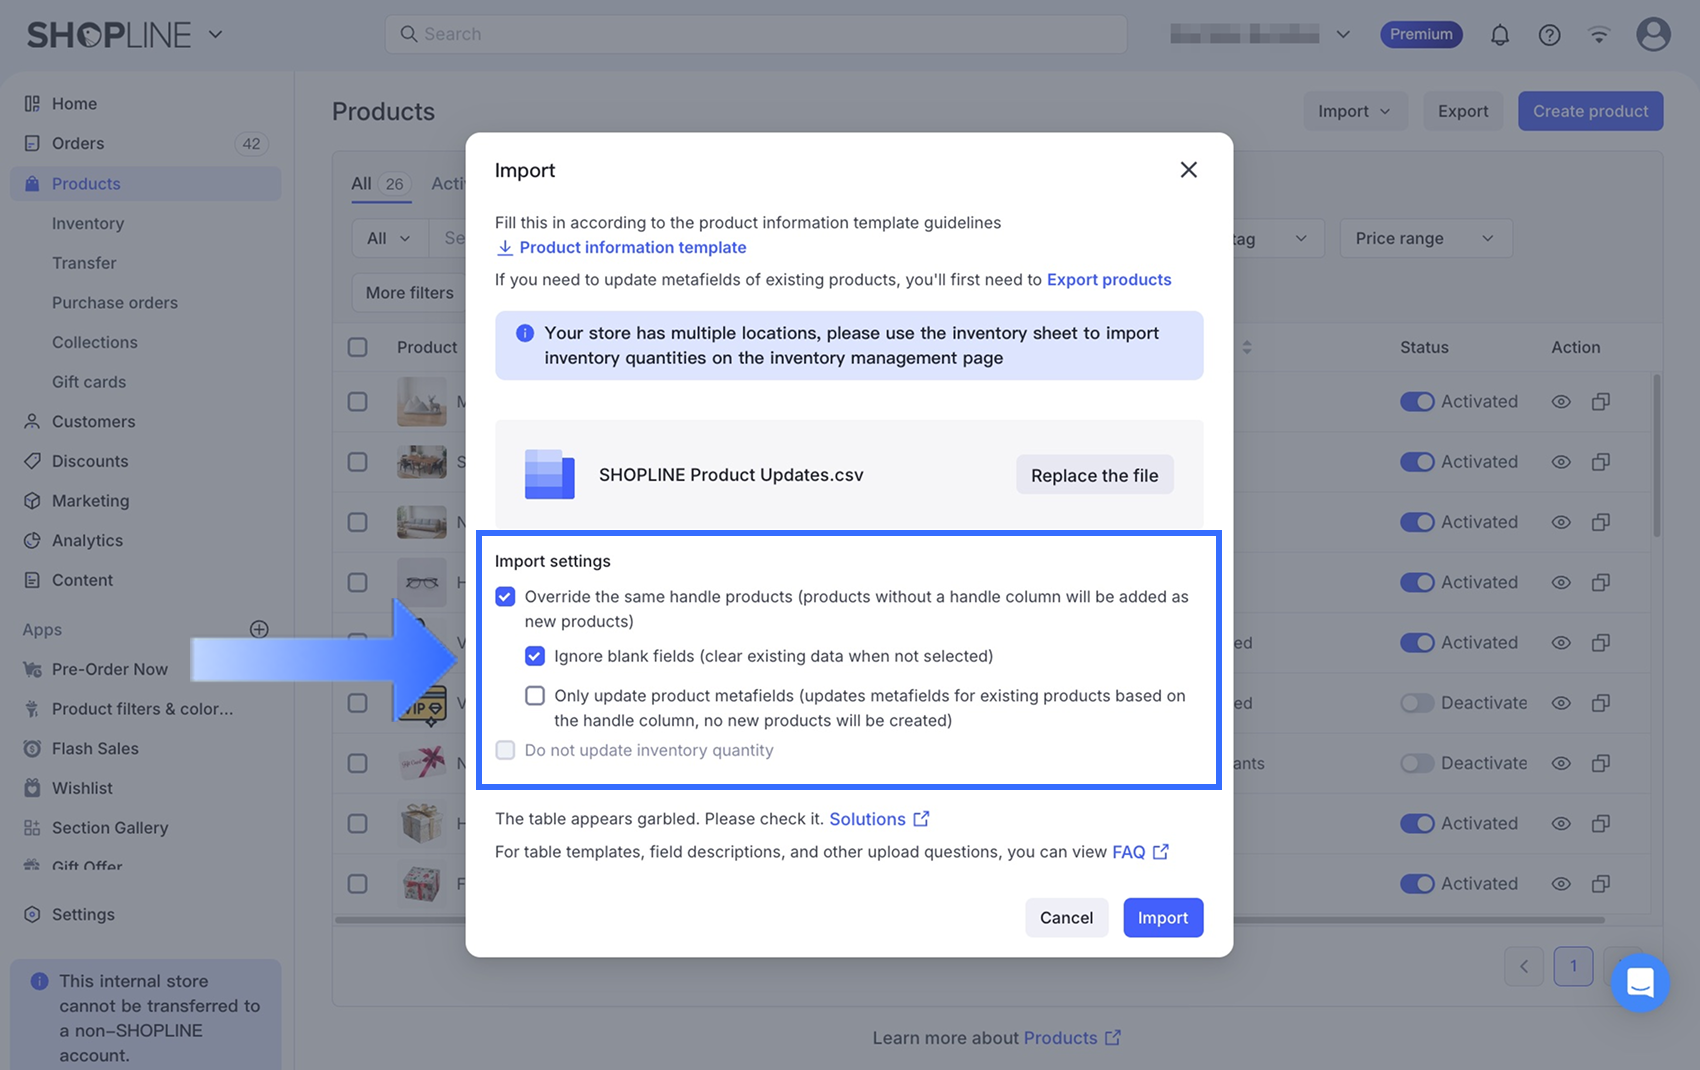
Task: Click the Product filters & color app icon
Action: pyautogui.click(x=32, y=709)
